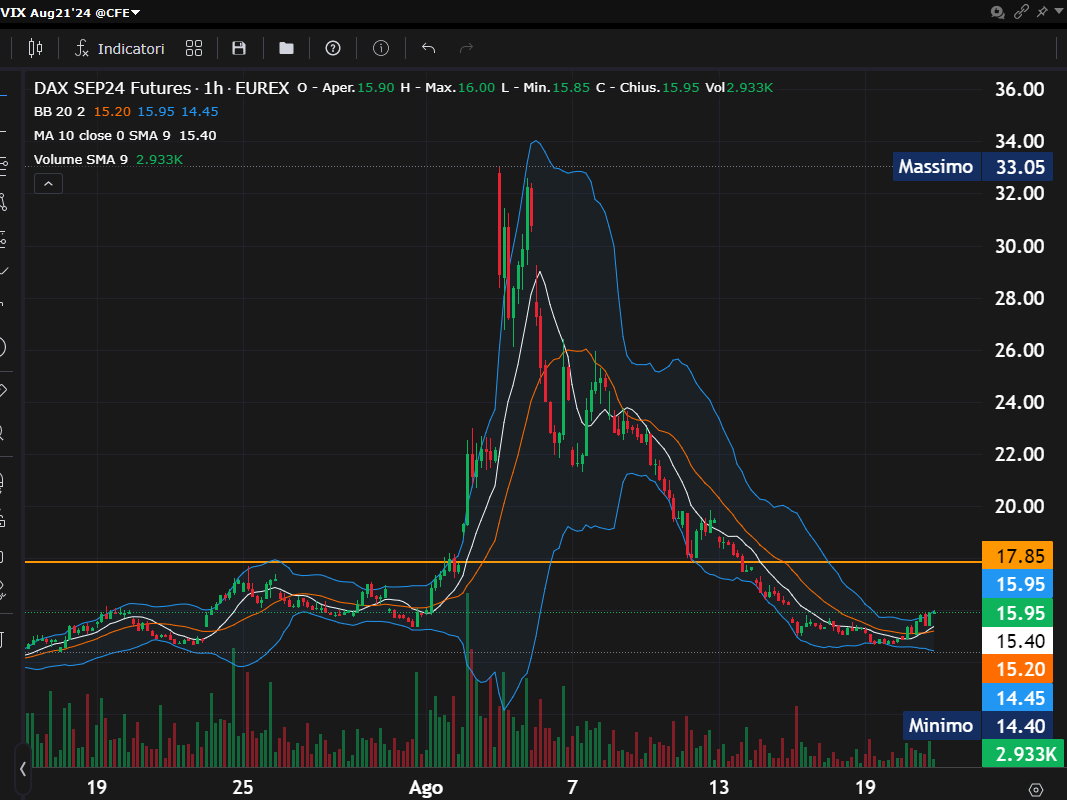The image size is (1067, 800).
Task: Open the candlestick chart type selector
Action: pyautogui.click(x=36, y=48)
